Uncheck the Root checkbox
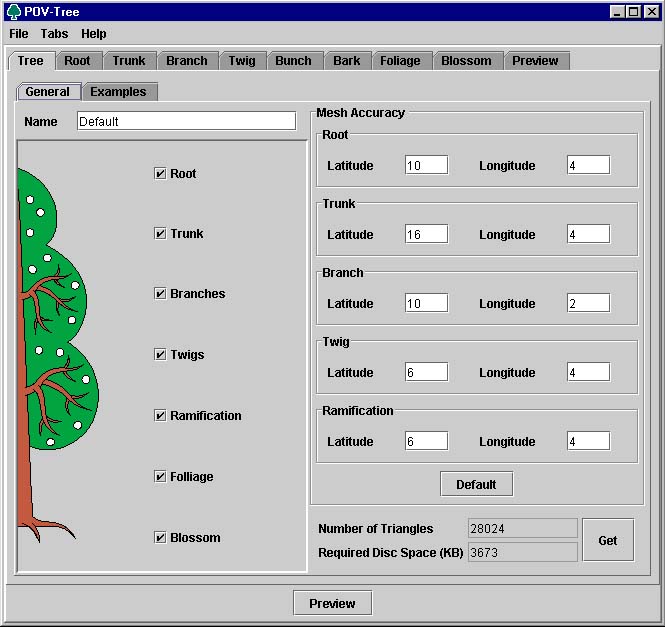The image size is (665, 627). click(x=160, y=173)
